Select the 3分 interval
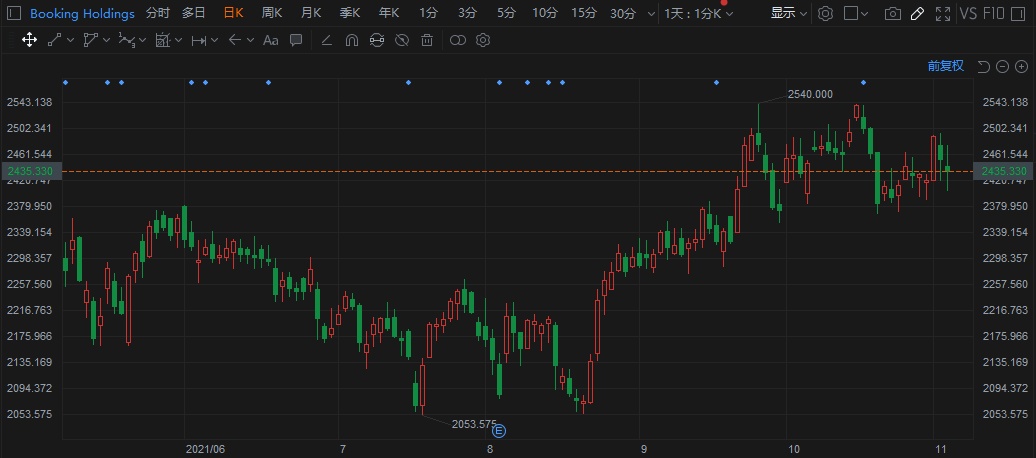This screenshot has width=1036, height=458. 467,13
